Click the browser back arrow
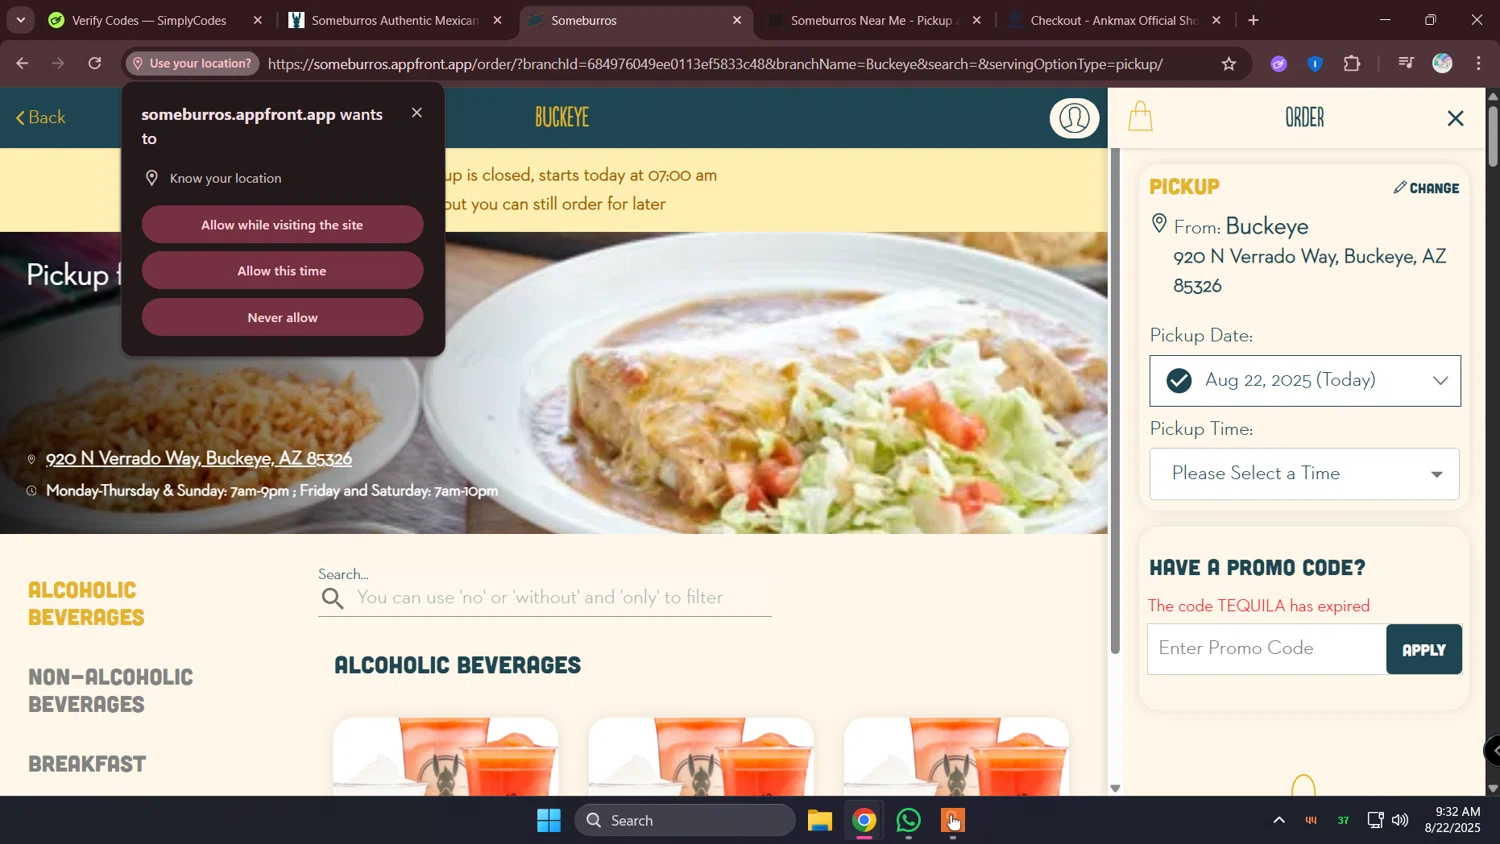This screenshot has width=1500, height=844. (x=21, y=64)
